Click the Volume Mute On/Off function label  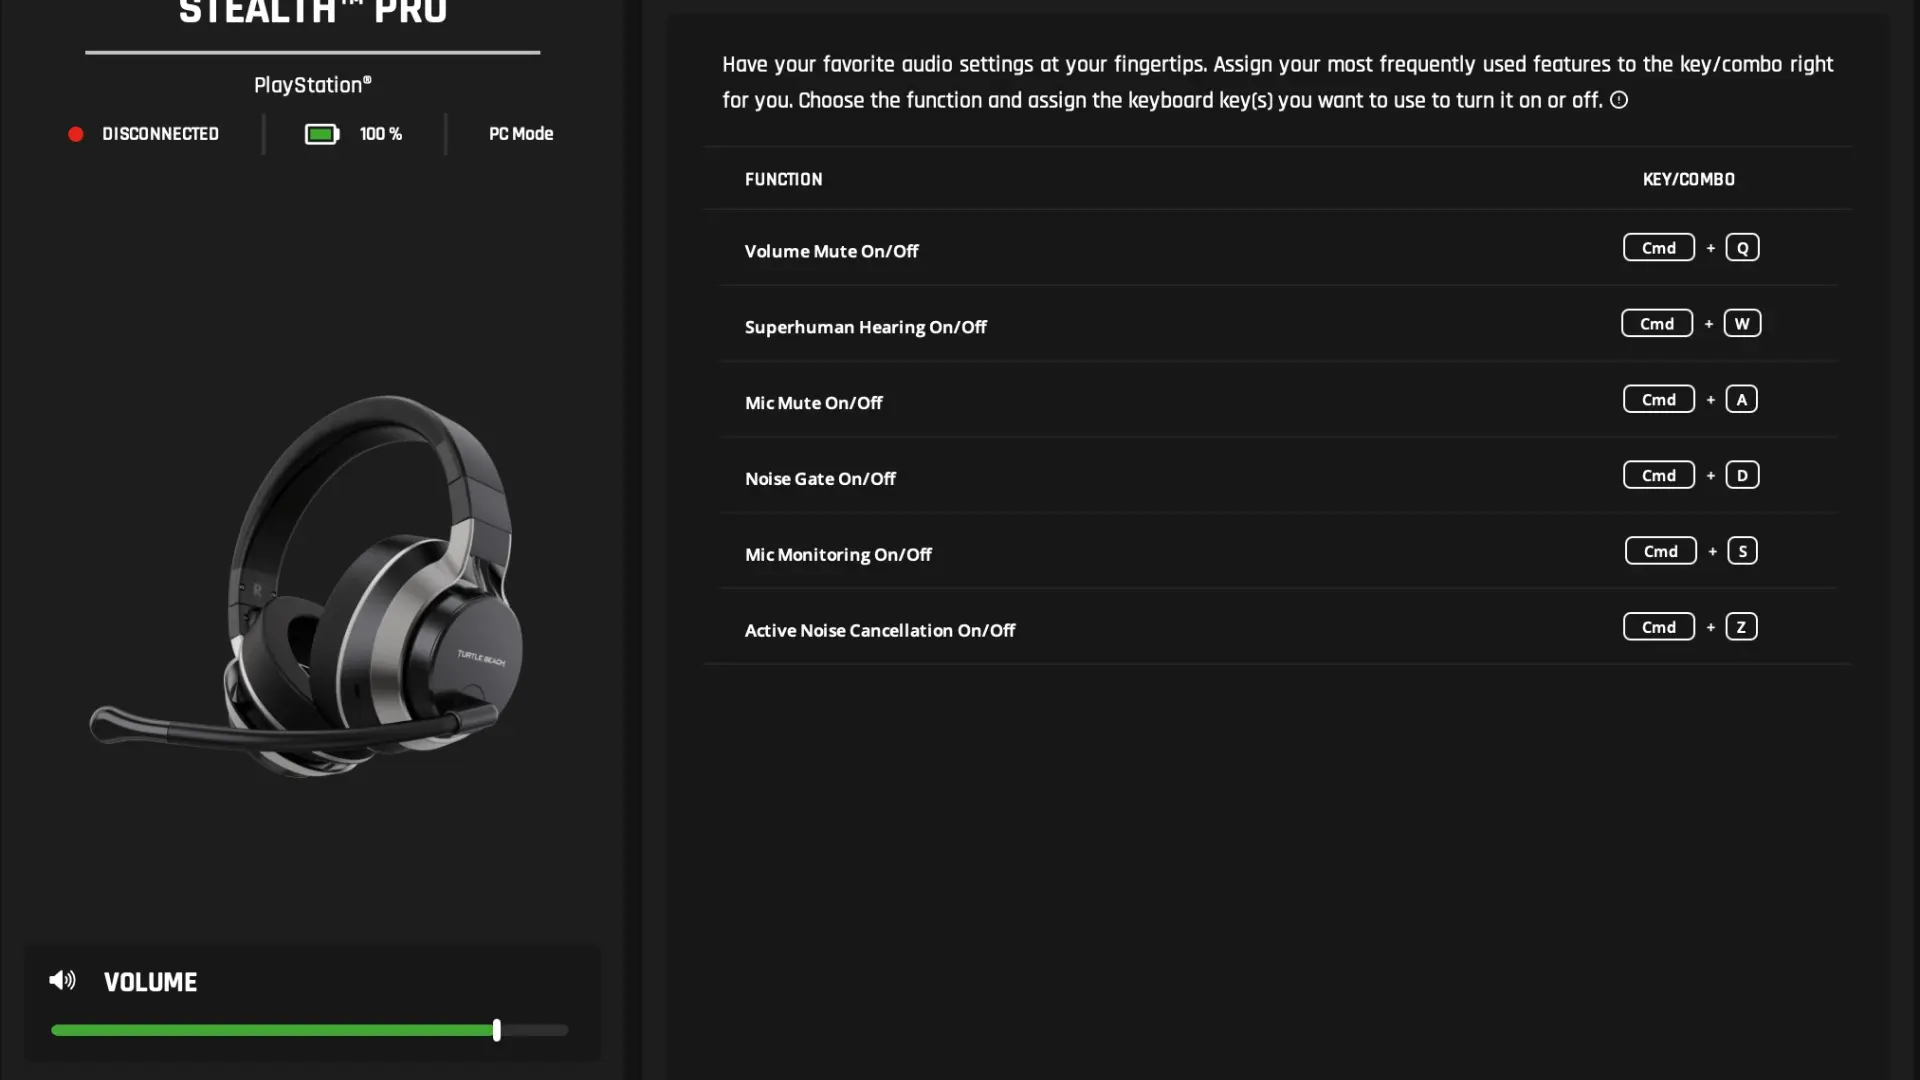coord(831,252)
